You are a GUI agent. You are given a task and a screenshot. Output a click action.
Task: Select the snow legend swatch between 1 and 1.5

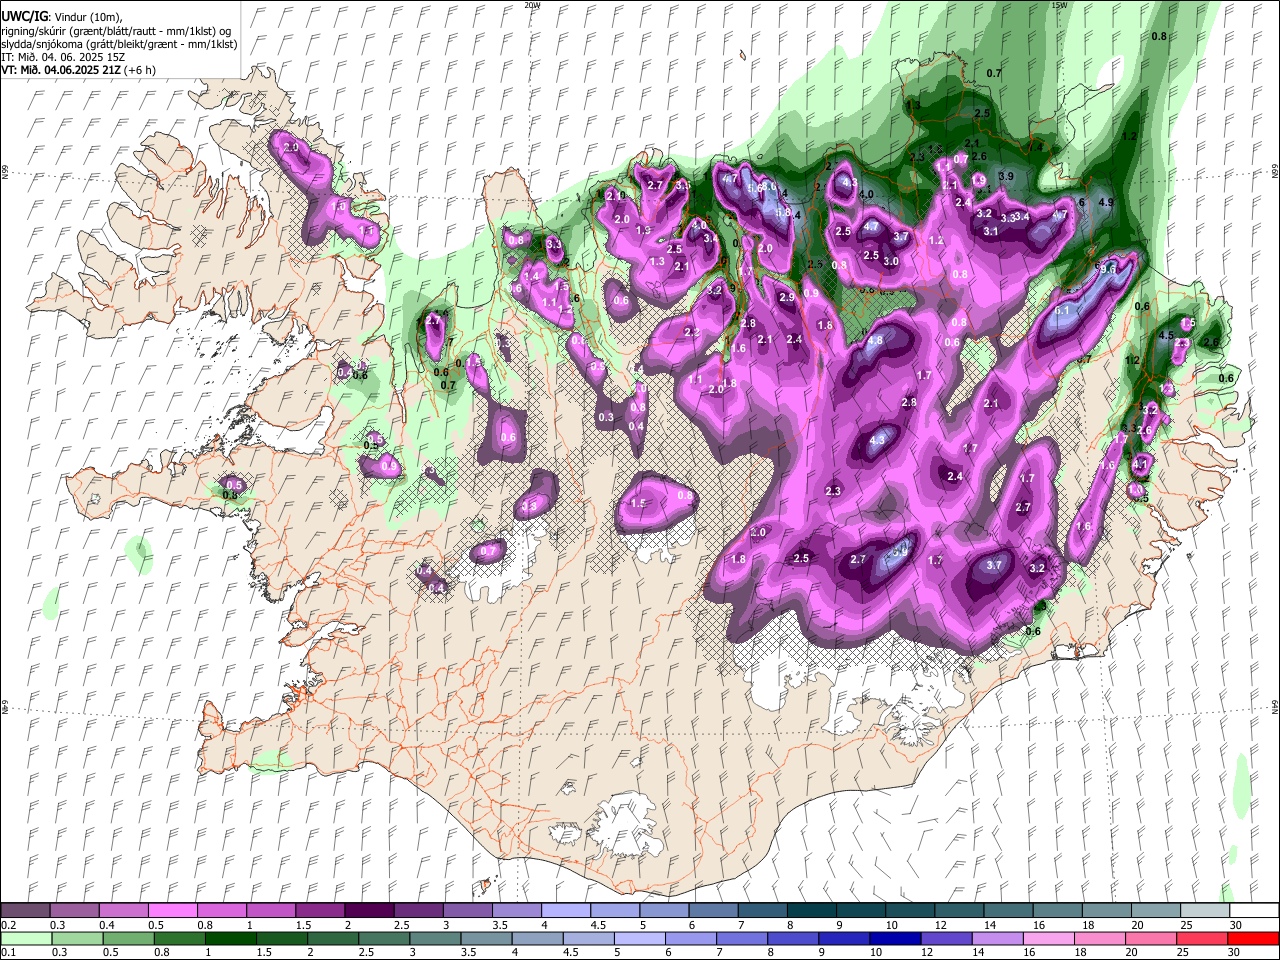(x=270, y=911)
